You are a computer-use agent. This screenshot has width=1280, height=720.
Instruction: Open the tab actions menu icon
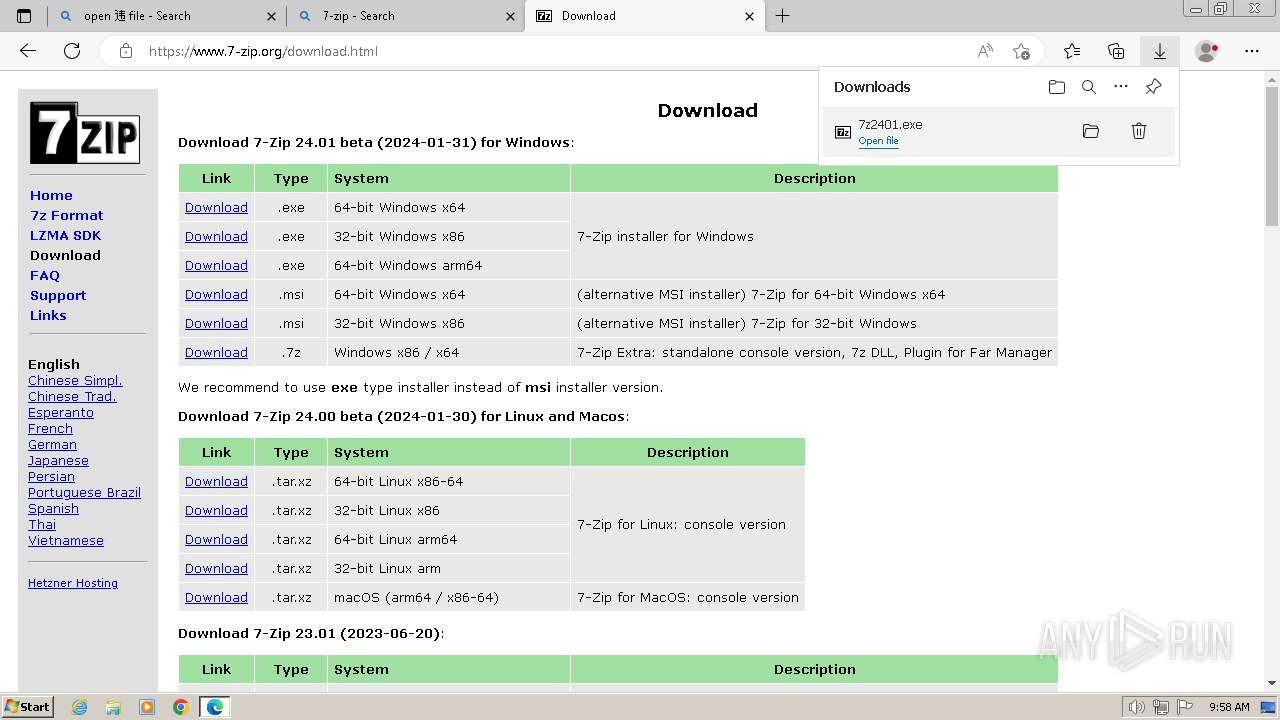[24, 16]
